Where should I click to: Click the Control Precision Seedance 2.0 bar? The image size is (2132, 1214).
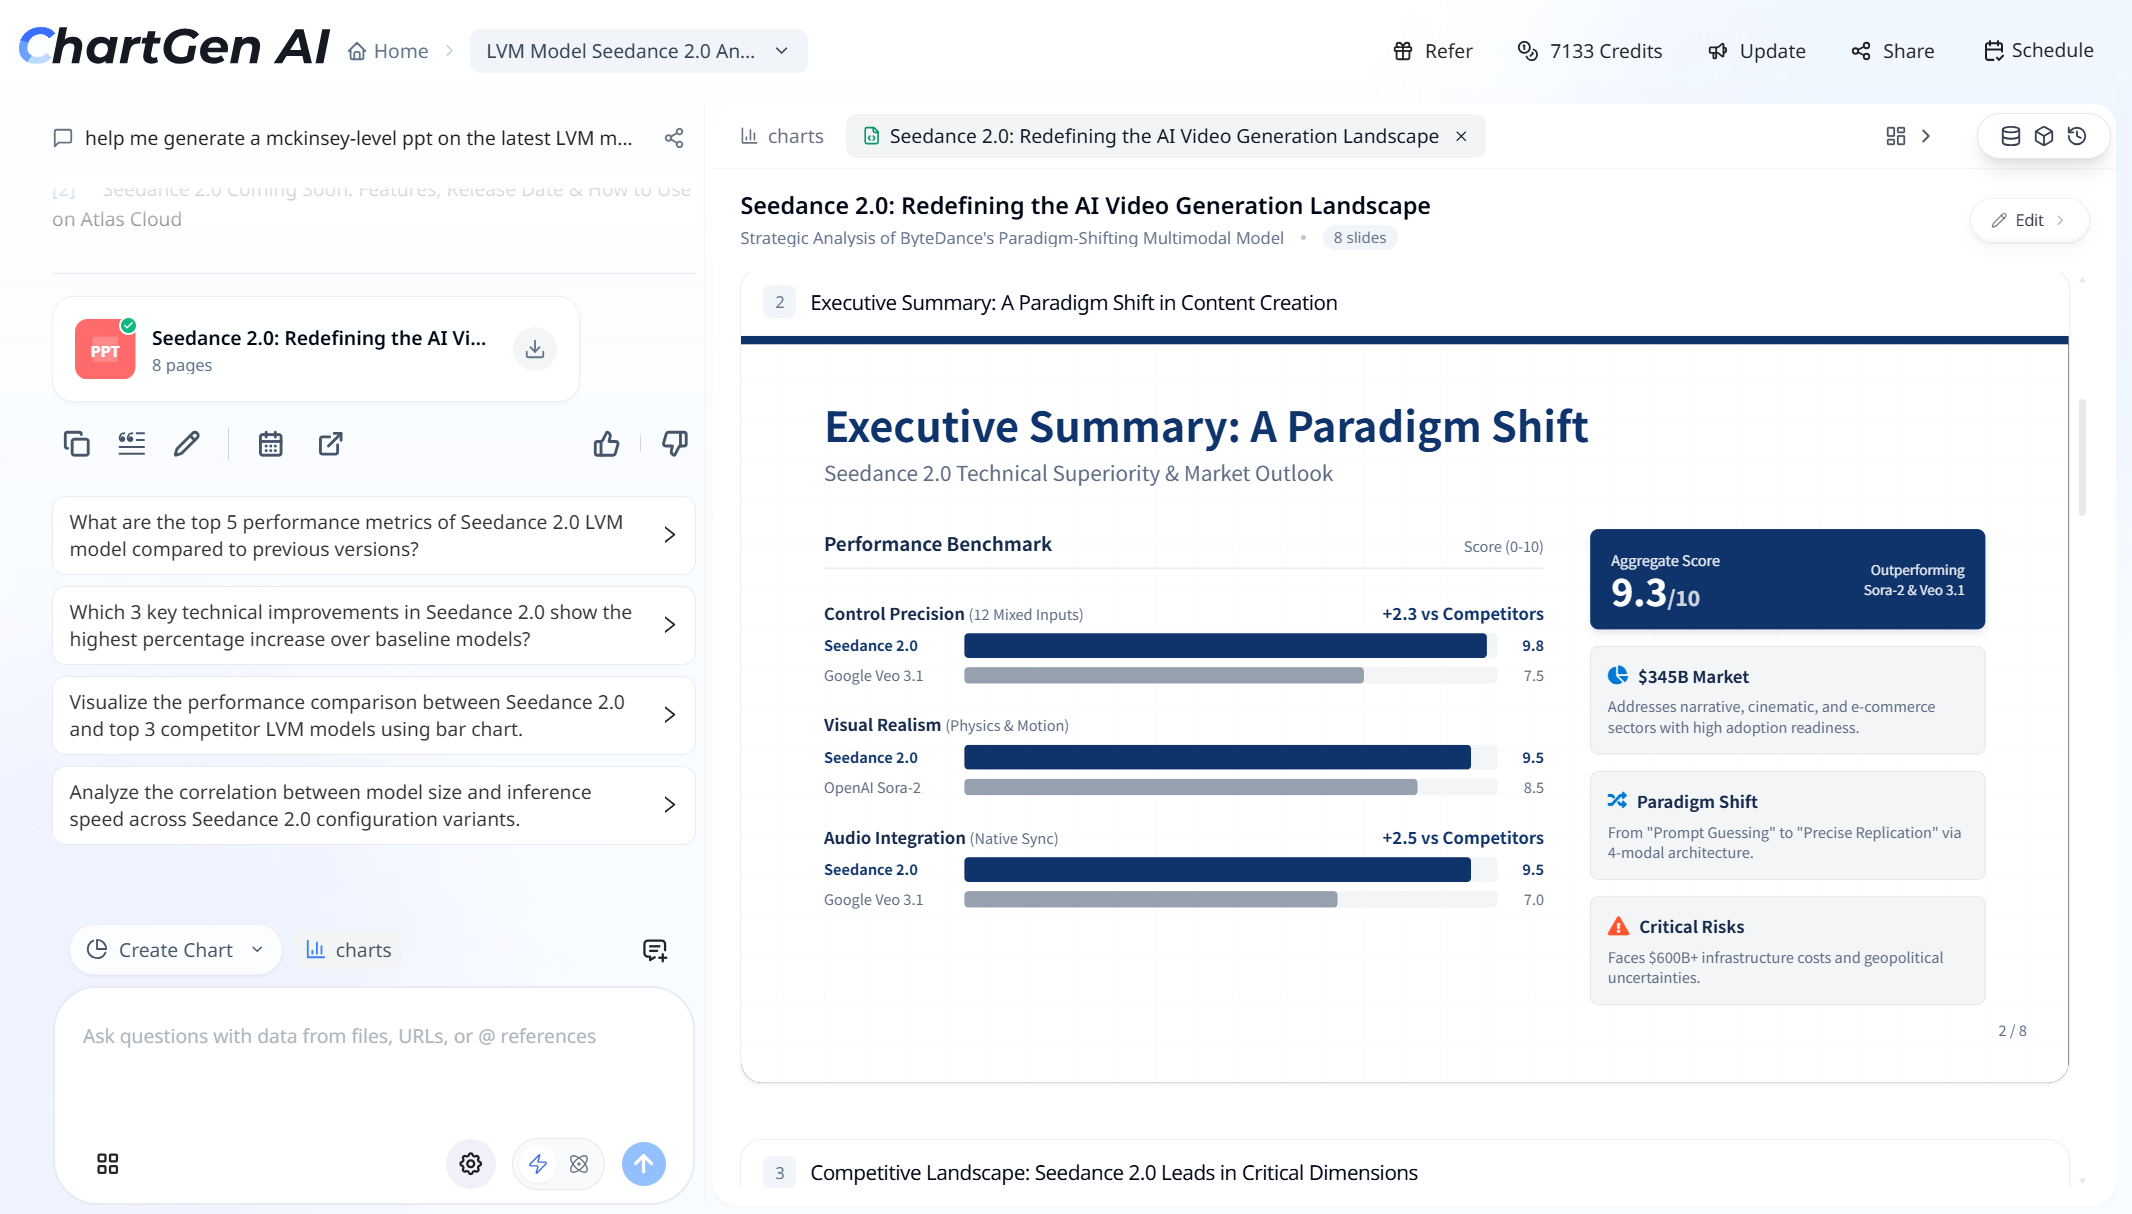[x=1225, y=646]
